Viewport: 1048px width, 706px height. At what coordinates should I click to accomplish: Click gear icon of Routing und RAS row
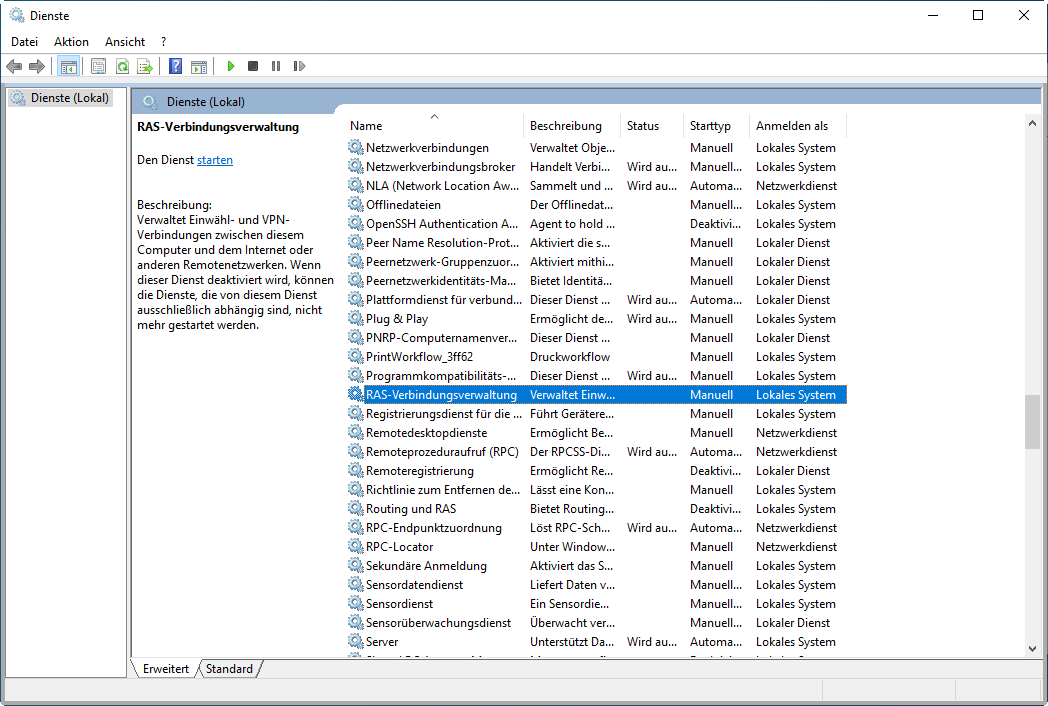(x=356, y=507)
